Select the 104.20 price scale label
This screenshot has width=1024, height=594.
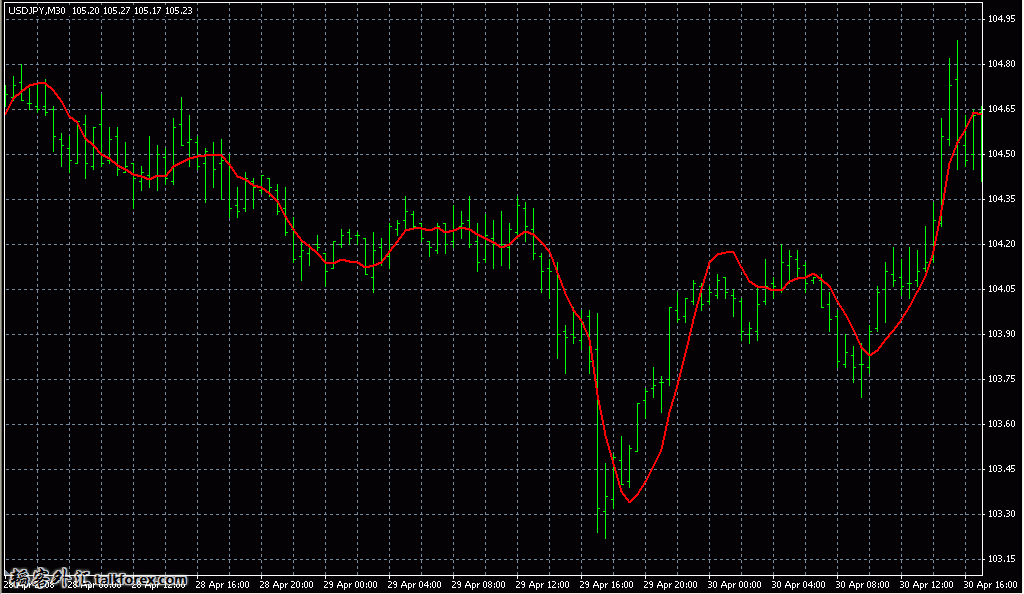click(1002, 244)
